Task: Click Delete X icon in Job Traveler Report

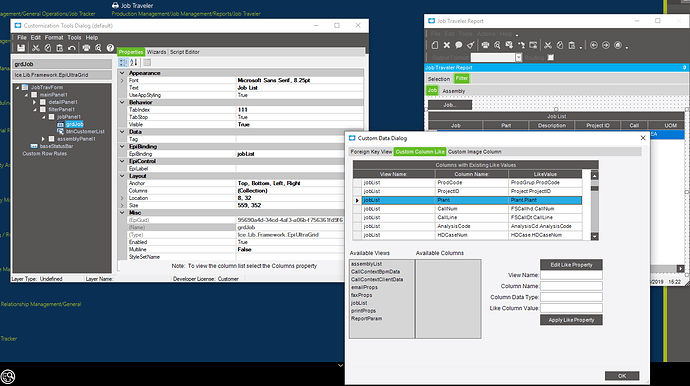Action: [x=447, y=45]
